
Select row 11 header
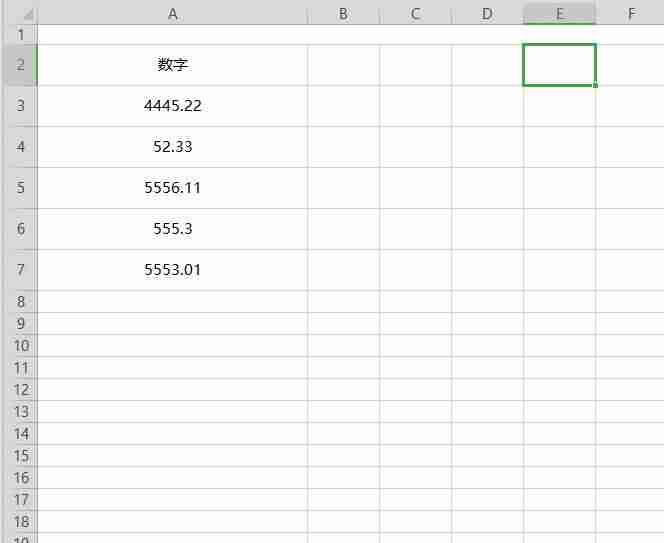coord(20,368)
